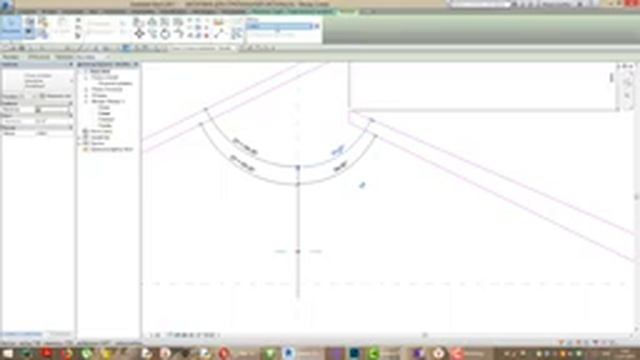The height and width of the screenshot is (360, 640).
Task: Select the bold Left elevation view item
Action: point(104,113)
